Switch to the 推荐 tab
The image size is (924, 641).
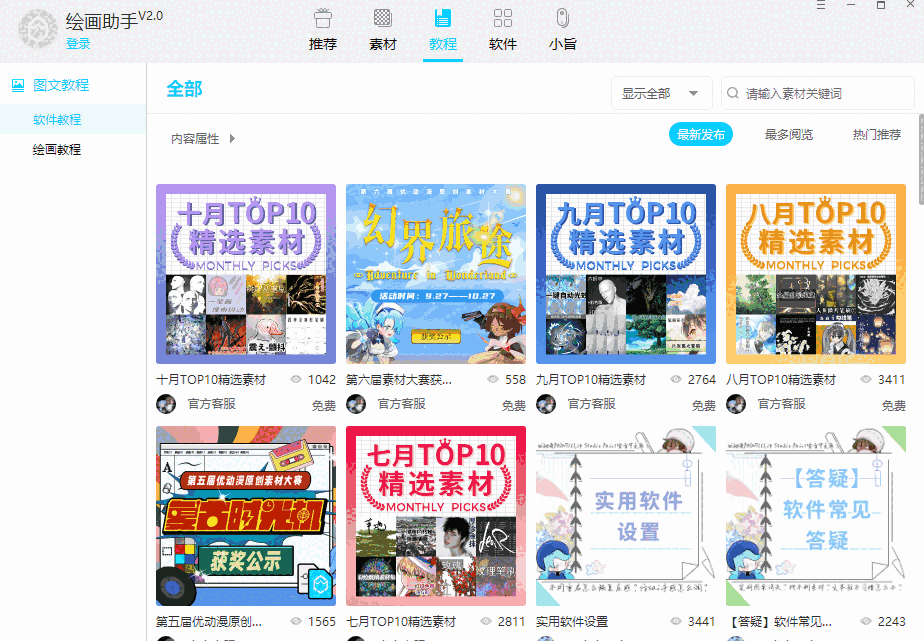tap(322, 31)
